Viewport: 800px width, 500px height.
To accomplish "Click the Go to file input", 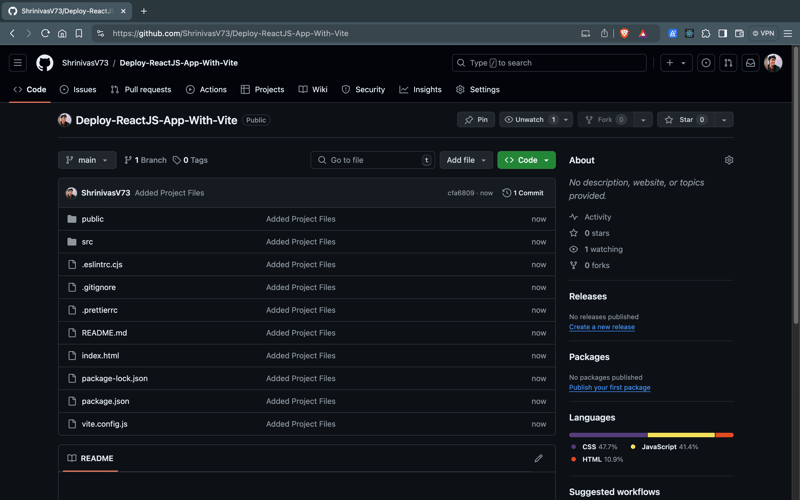I will click(x=372, y=160).
